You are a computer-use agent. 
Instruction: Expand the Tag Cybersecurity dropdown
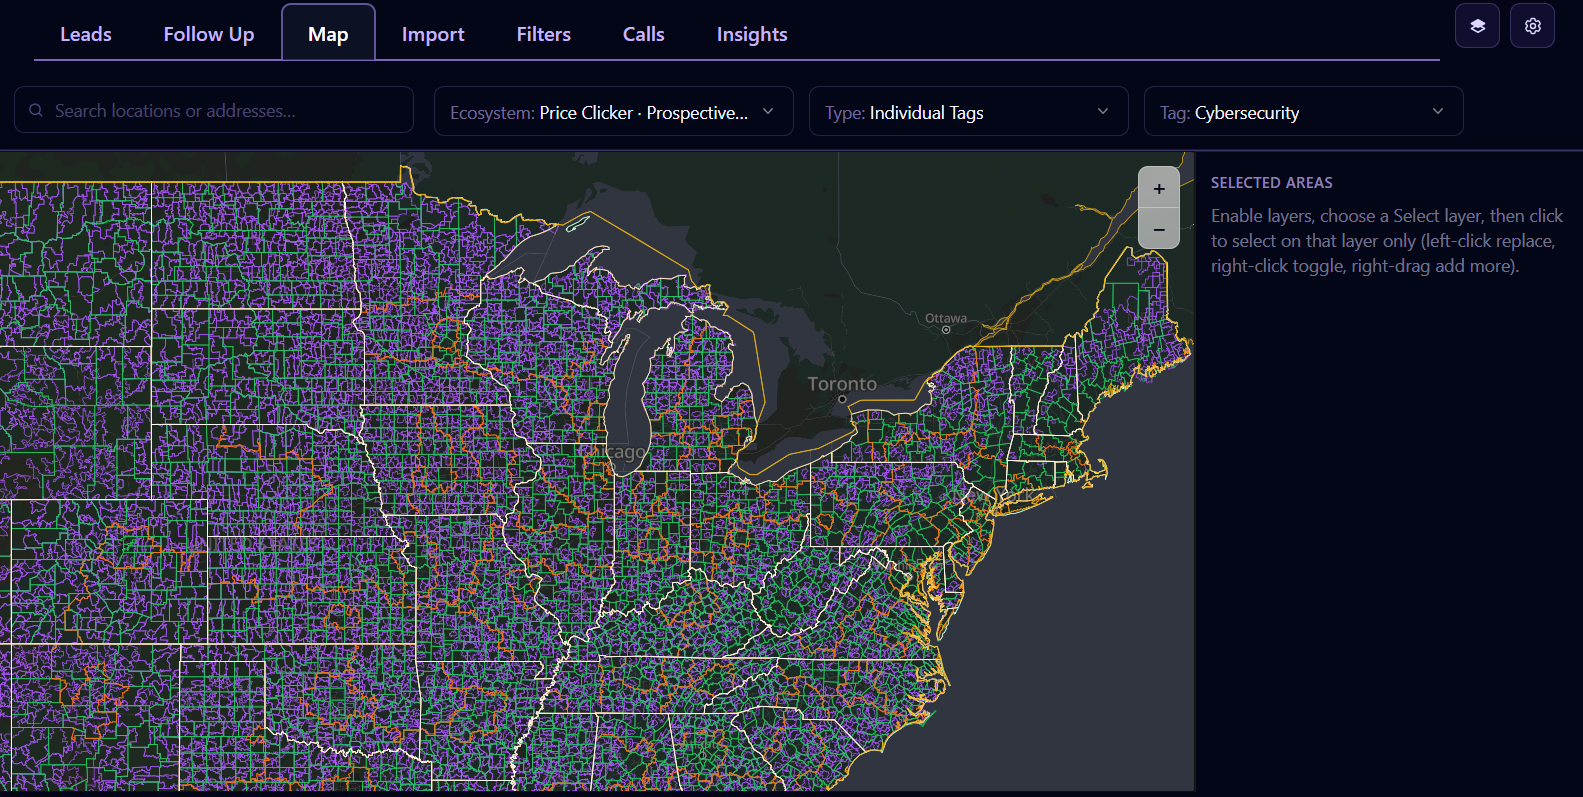pos(1304,111)
